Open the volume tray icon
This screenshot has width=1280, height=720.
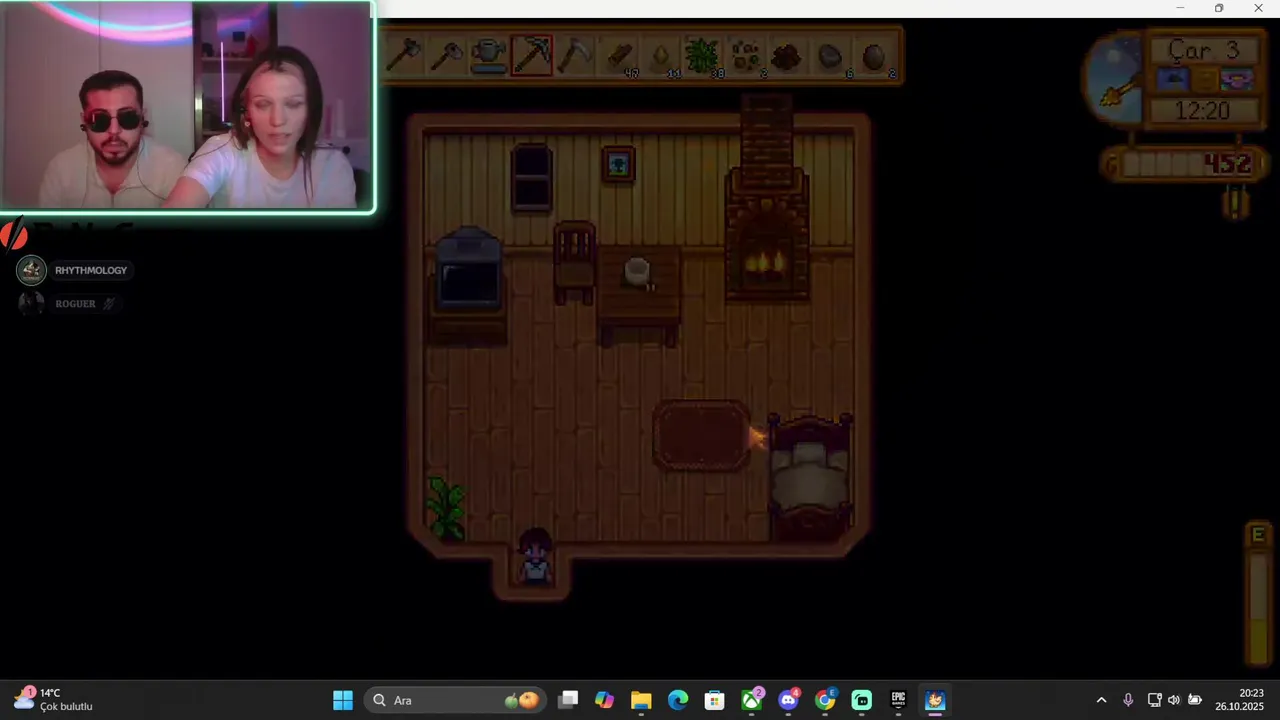[1174, 700]
